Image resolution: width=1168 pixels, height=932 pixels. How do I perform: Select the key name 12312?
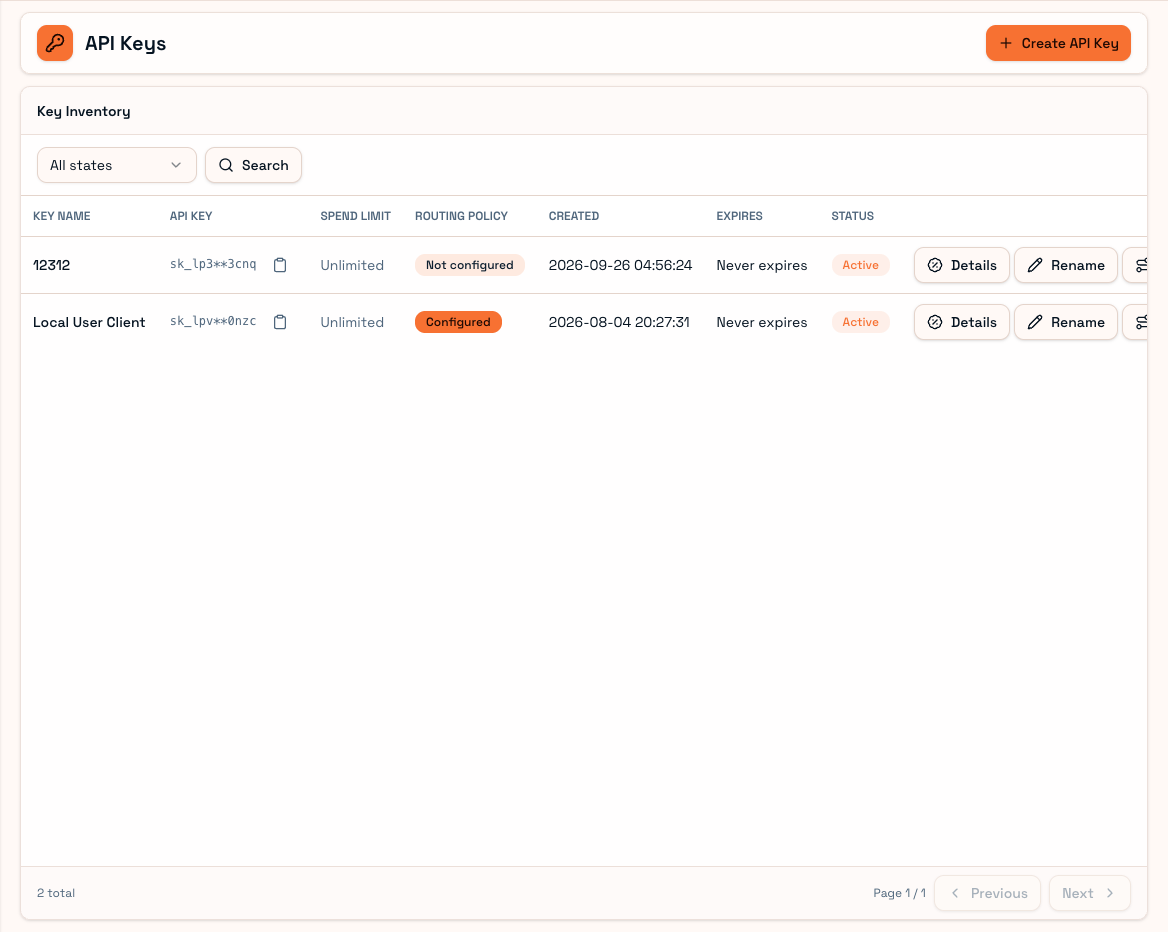point(51,265)
